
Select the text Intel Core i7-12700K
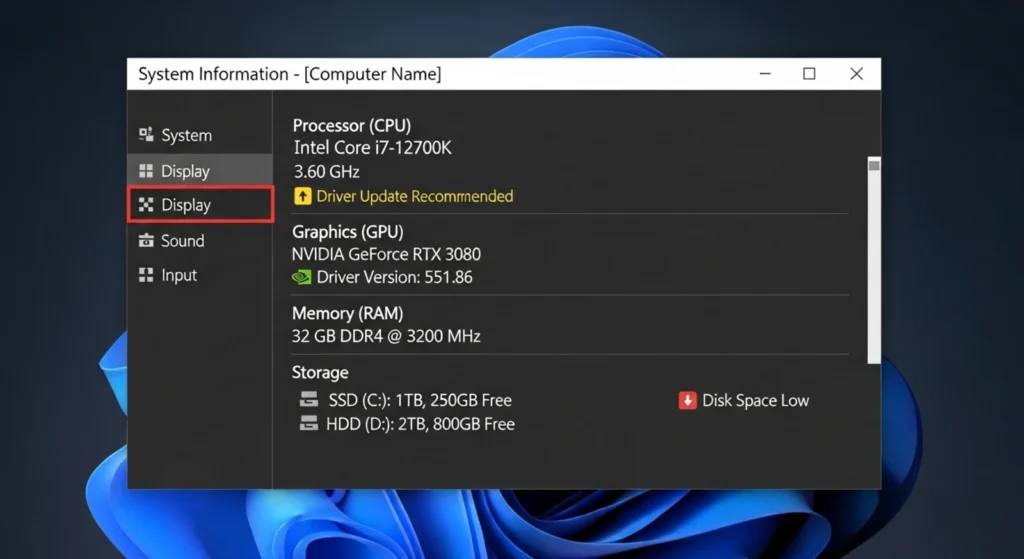point(372,148)
